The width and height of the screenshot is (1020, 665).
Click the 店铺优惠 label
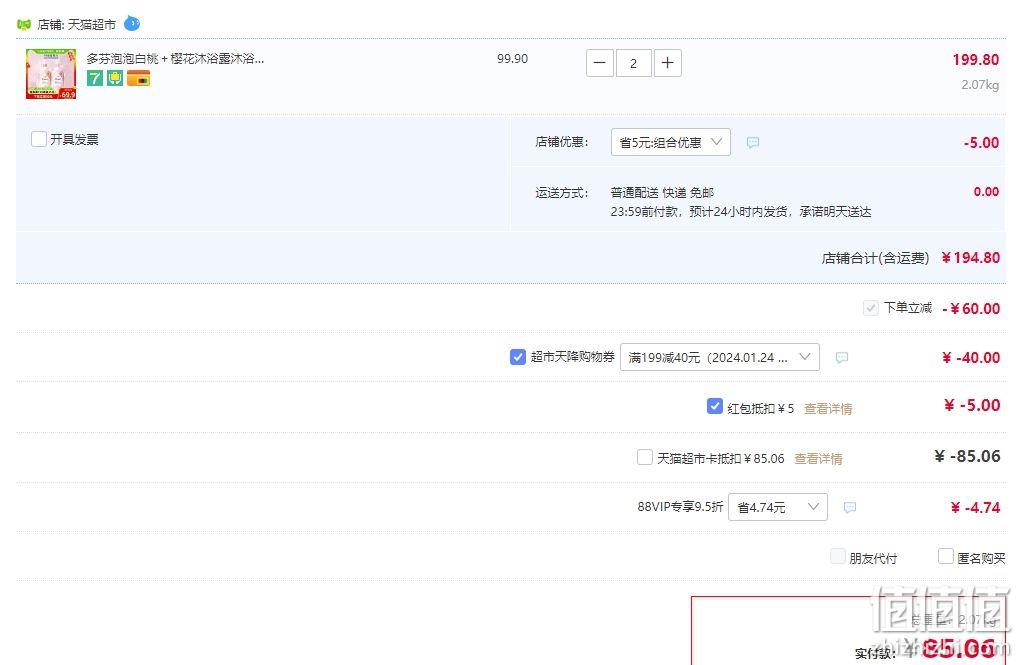pos(562,142)
